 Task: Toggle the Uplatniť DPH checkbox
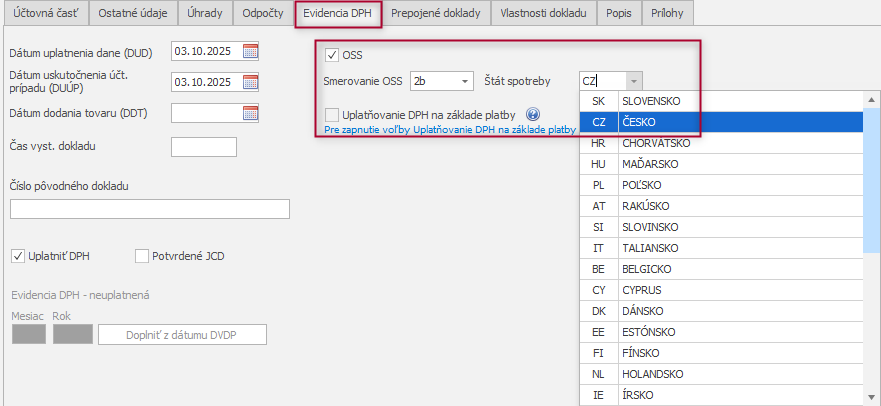[18, 256]
